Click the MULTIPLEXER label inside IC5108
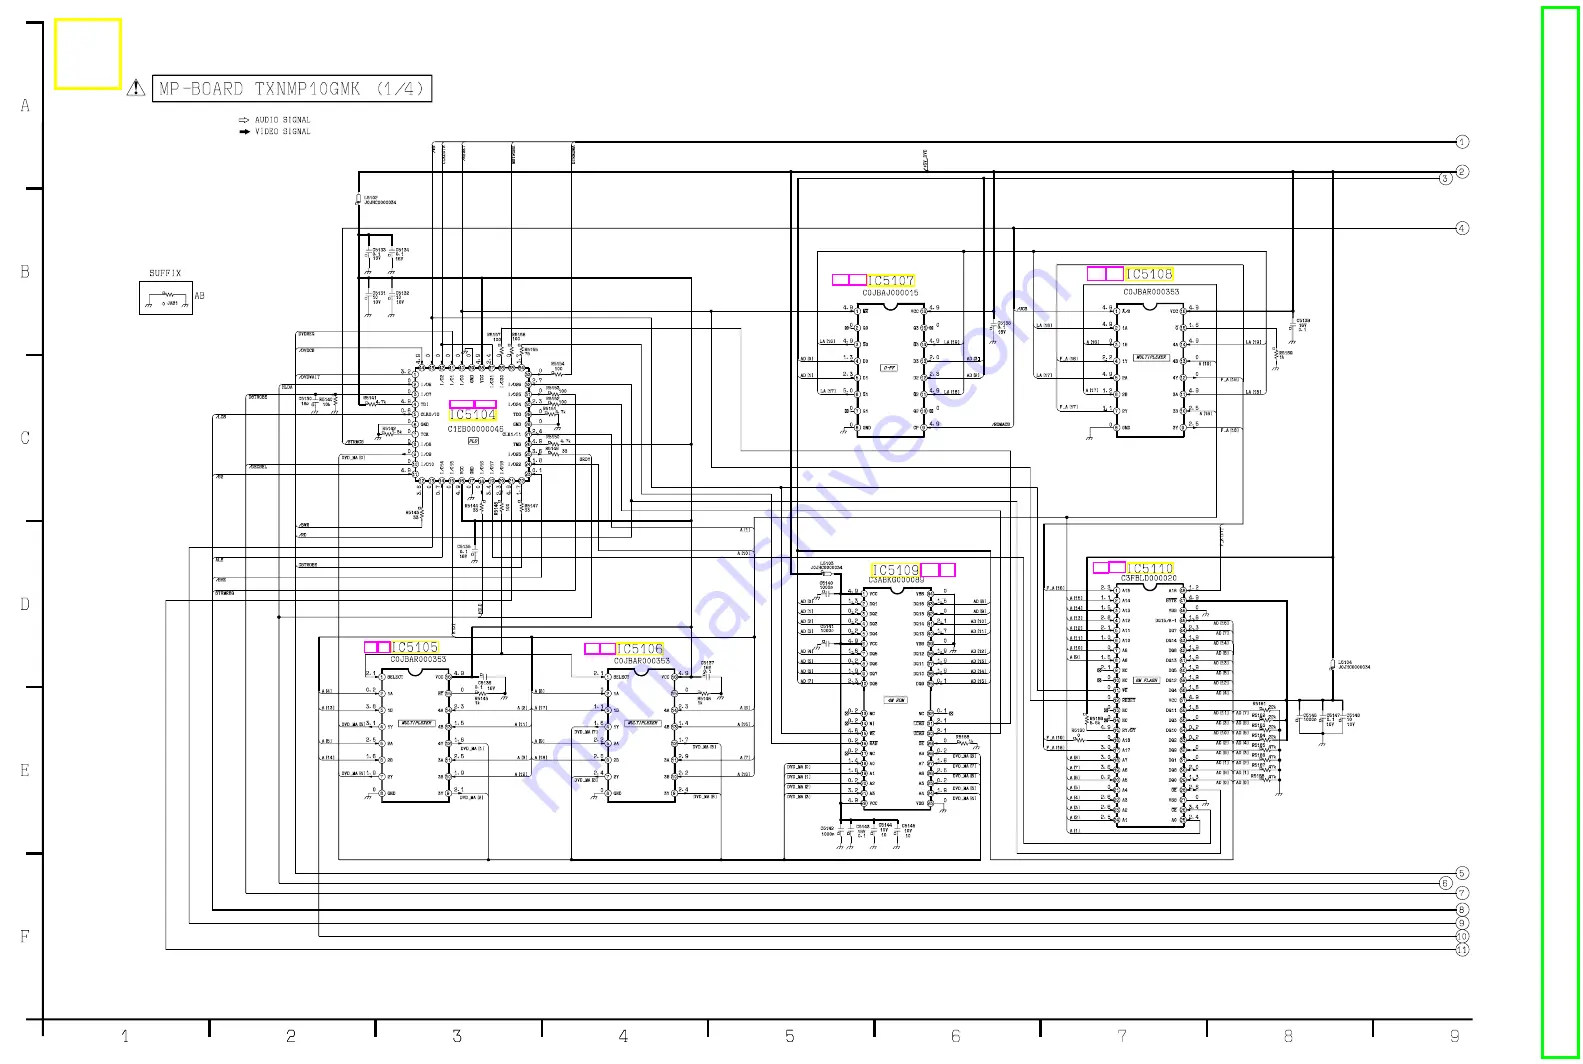This screenshot has height=1064, width=1583. (x=1152, y=357)
